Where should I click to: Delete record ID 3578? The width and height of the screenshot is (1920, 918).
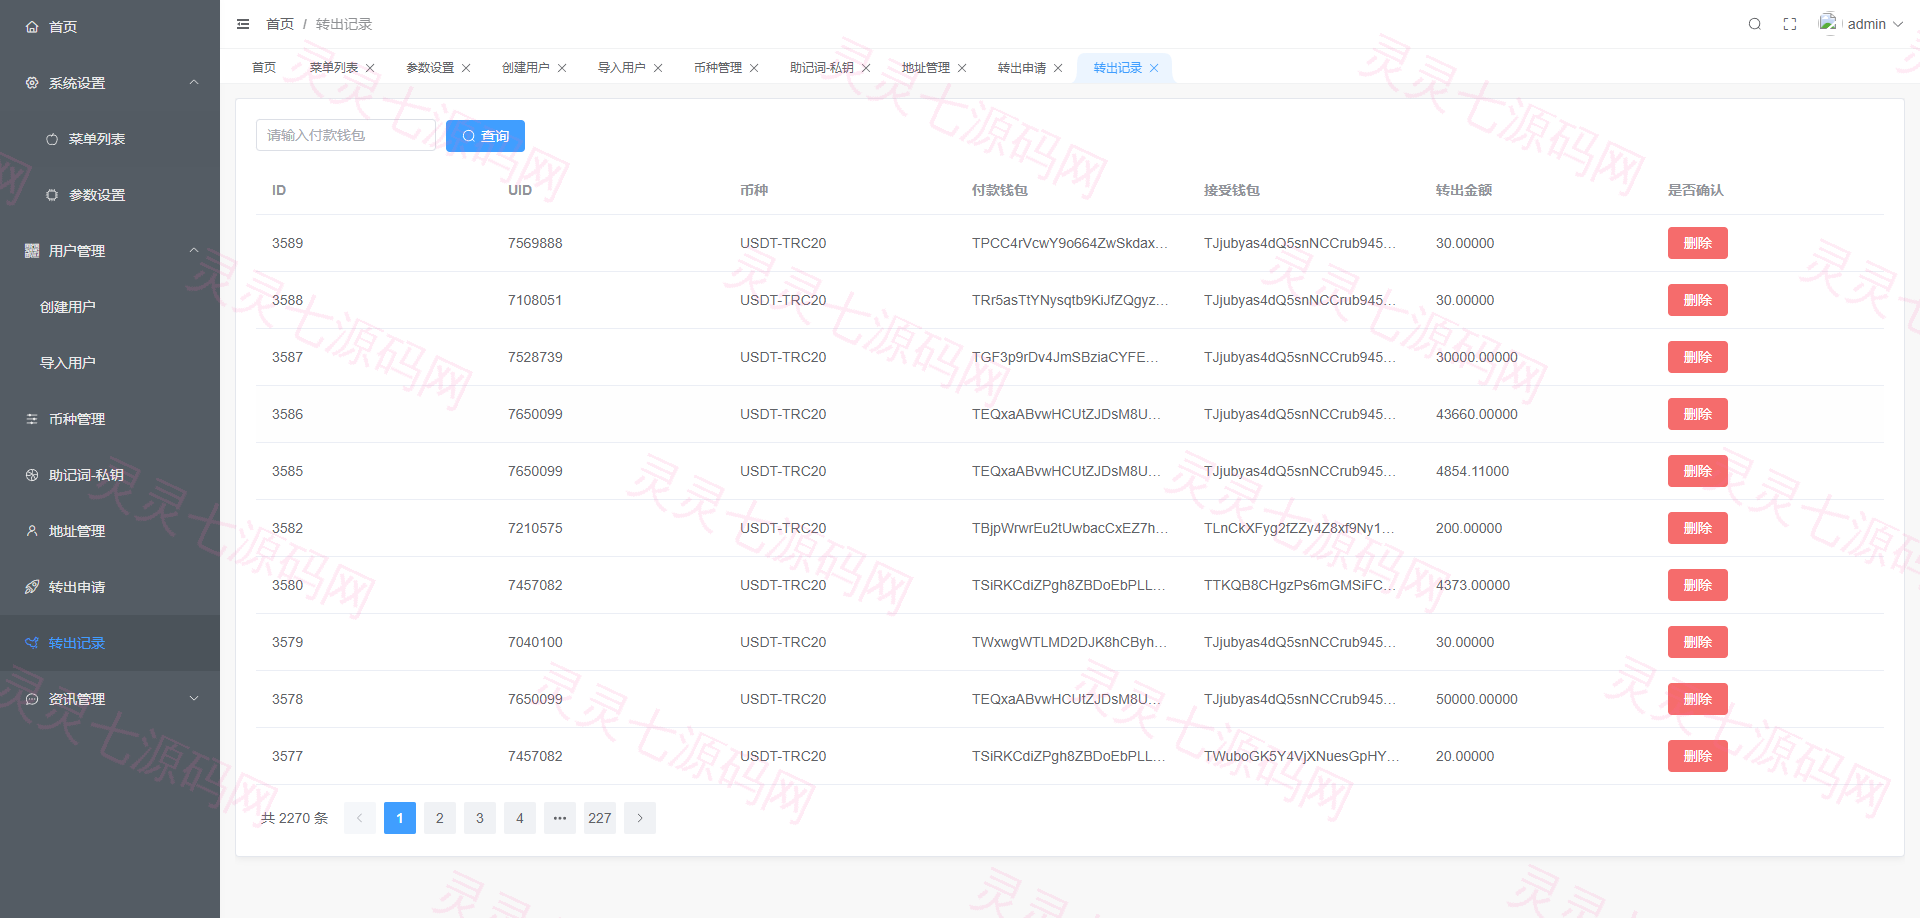pyautogui.click(x=1697, y=699)
